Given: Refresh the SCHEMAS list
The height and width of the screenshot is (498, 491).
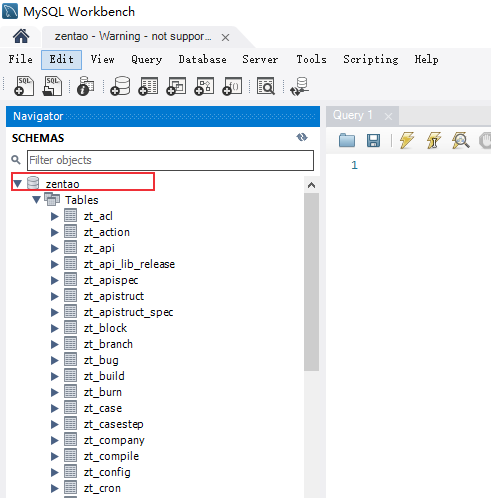Looking at the screenshot, I should click(x=302, y=137).
